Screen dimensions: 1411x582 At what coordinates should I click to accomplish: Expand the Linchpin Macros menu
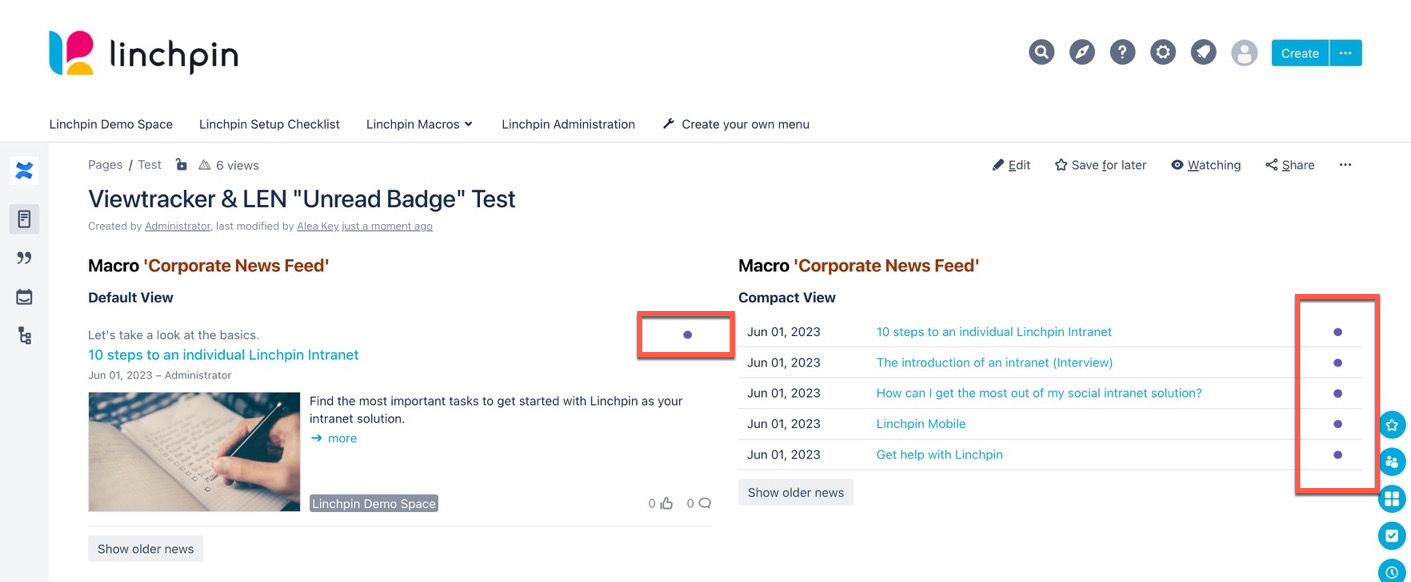pos(419,124)
